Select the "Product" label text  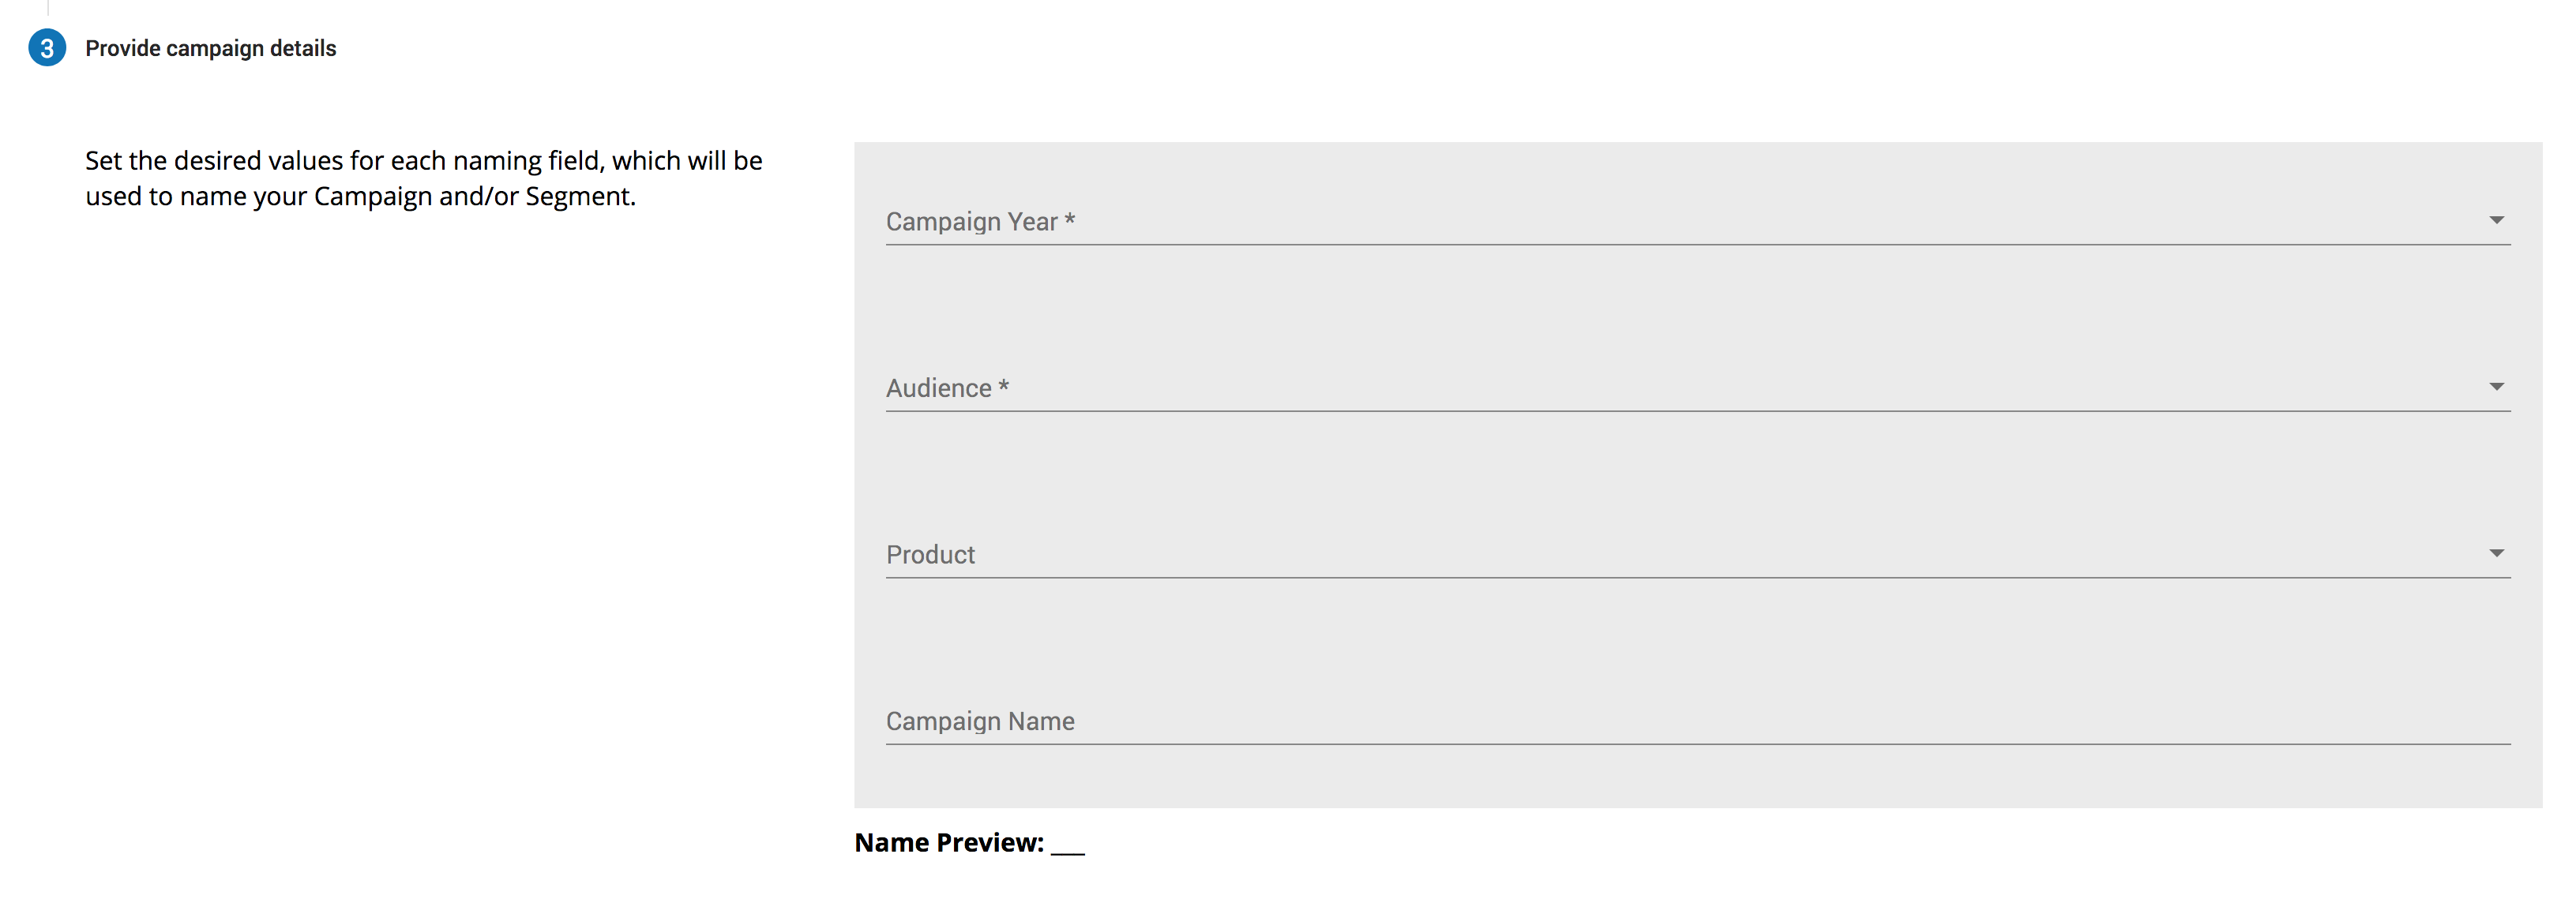pos(930,555)
